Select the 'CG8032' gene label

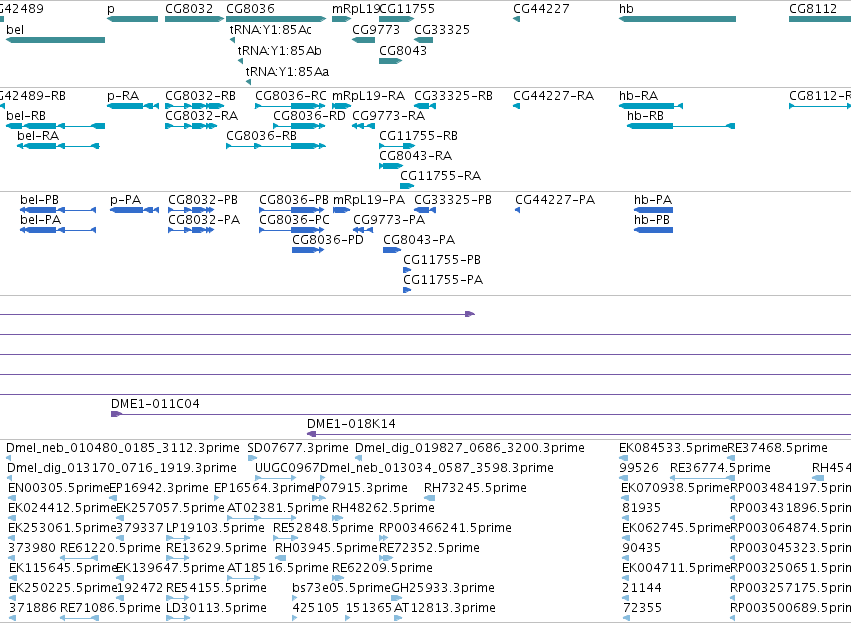coord(189,9)
